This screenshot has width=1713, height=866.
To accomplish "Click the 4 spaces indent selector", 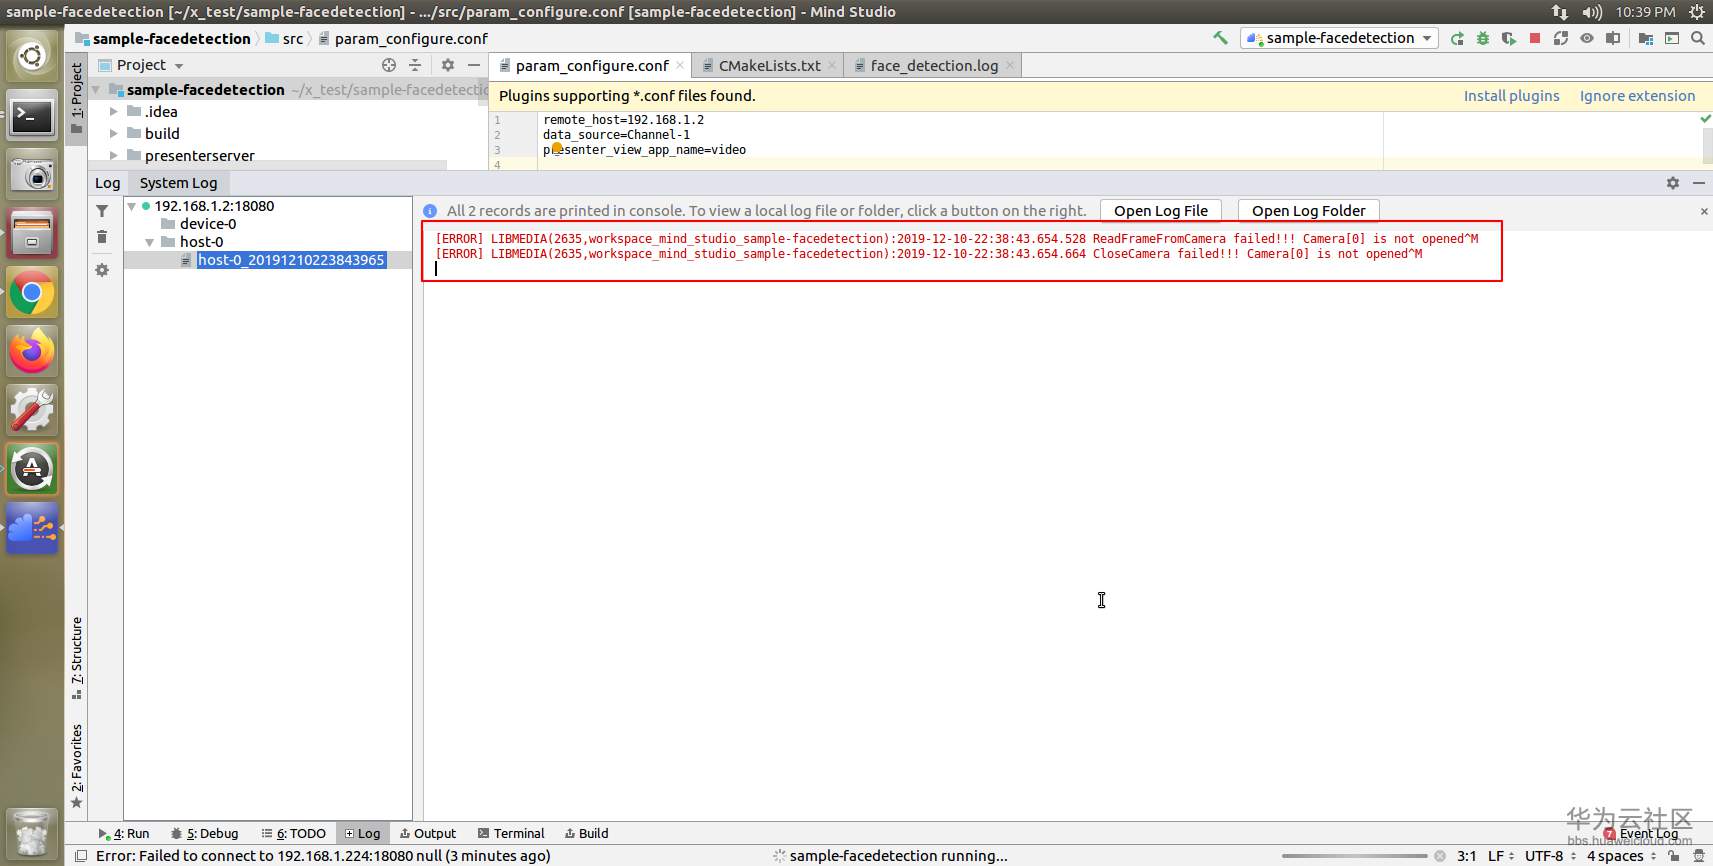I will point(1621,856).
